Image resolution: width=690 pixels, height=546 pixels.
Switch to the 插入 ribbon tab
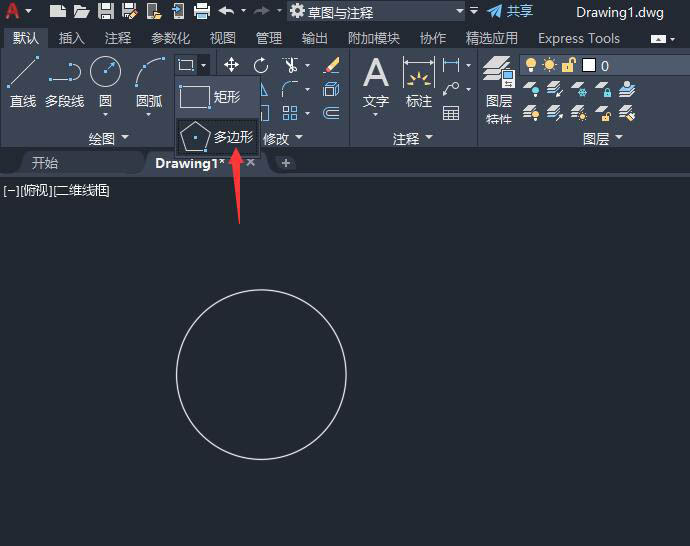click(72, 38)
